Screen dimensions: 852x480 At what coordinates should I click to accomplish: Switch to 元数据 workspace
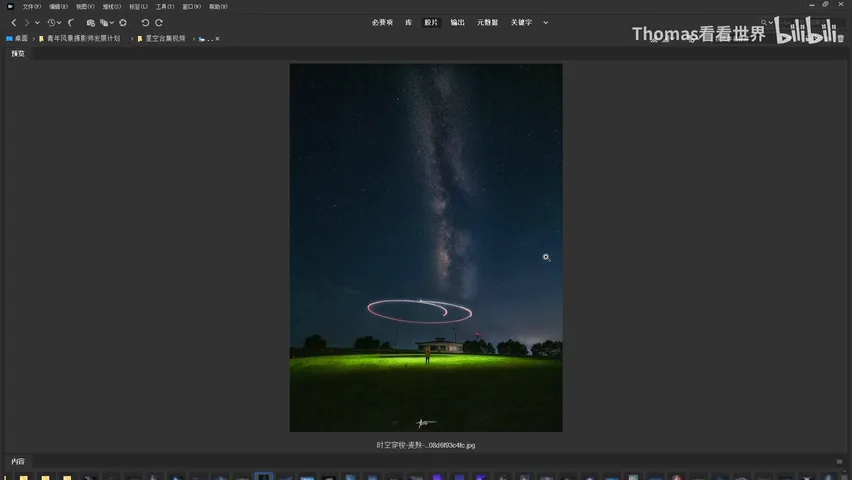(x=487, y=23)
